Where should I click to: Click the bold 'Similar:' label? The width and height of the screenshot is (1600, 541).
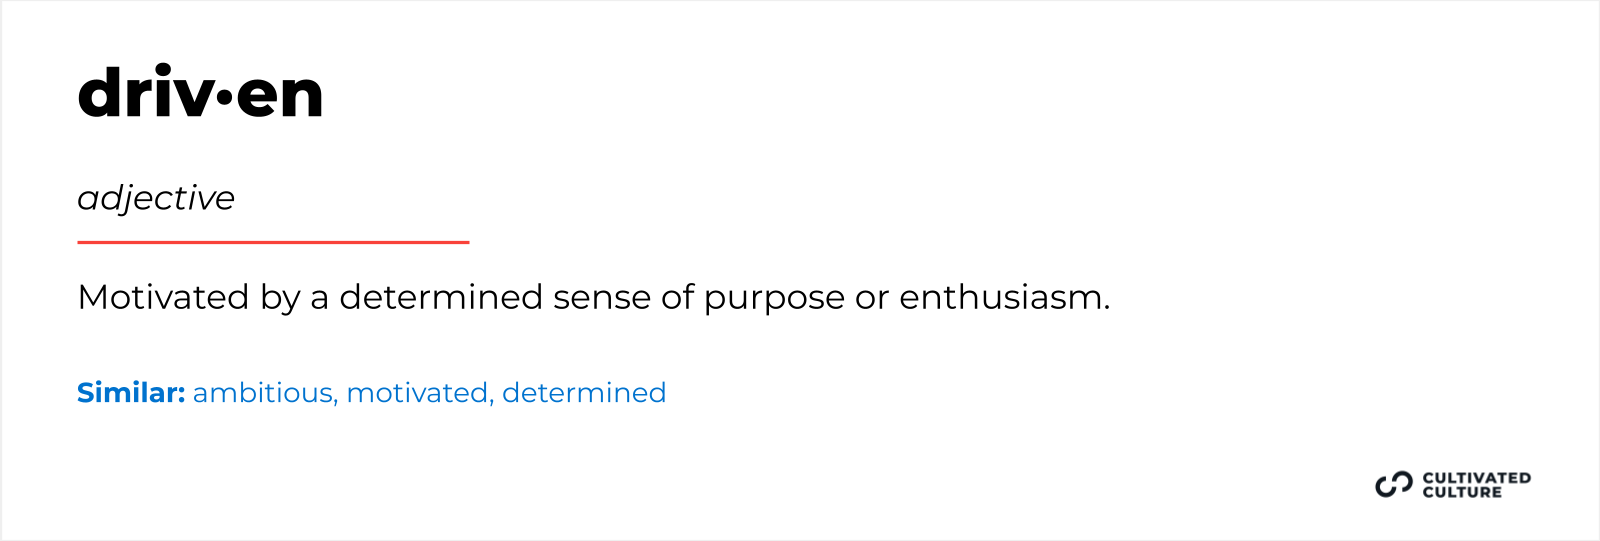pyautogui.click(x=131, y=393)
